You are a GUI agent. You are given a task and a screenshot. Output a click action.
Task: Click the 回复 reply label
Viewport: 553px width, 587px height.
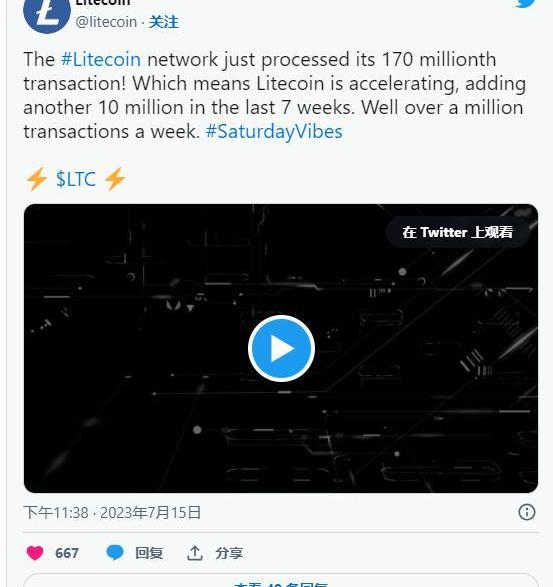click(x=149, y=553)
